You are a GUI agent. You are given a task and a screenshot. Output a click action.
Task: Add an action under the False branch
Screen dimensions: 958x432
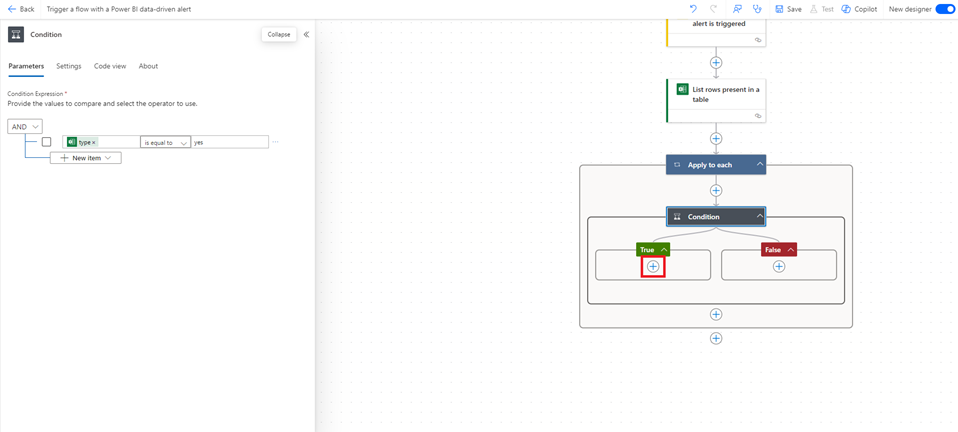tap(779, 266)
